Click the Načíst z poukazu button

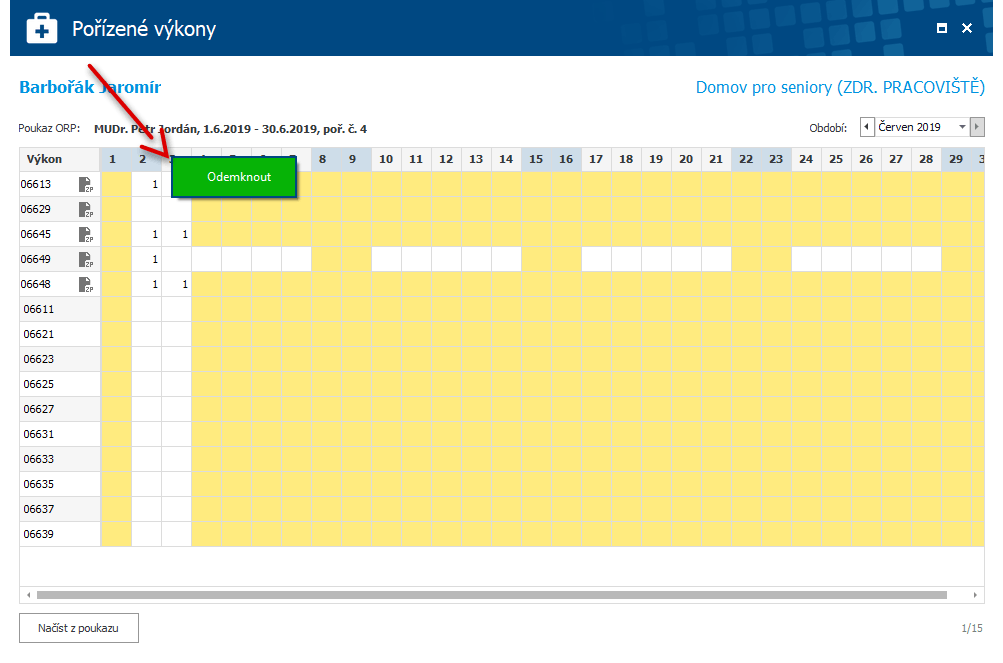(x=79, y=628)
